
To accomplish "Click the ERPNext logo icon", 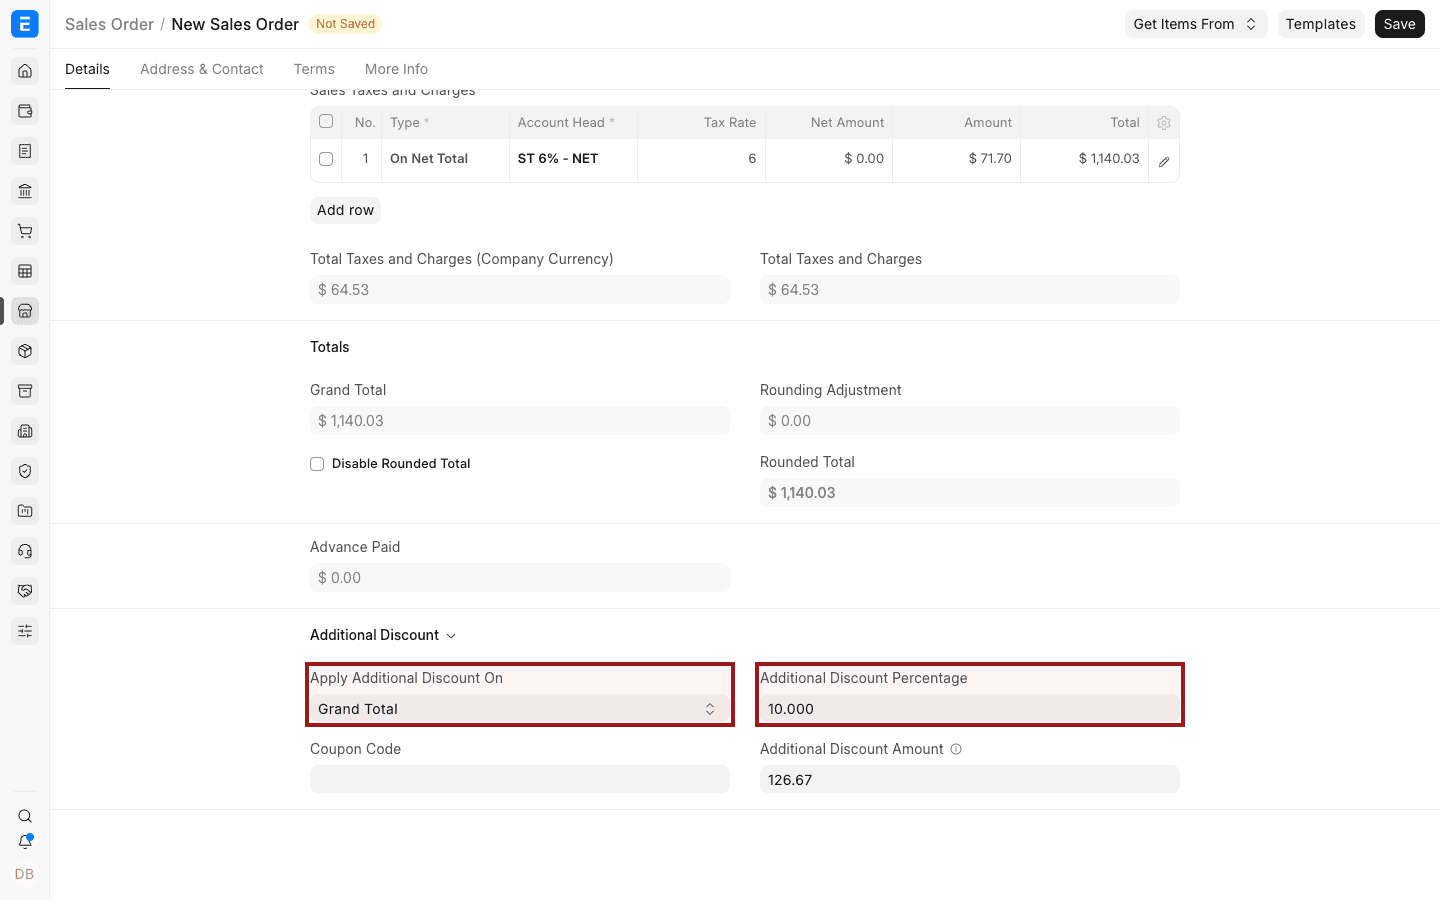I will pos(25,24).
